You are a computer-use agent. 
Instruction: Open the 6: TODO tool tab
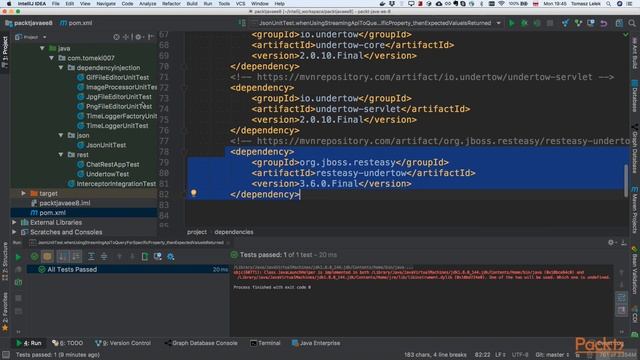coord(67,343)
